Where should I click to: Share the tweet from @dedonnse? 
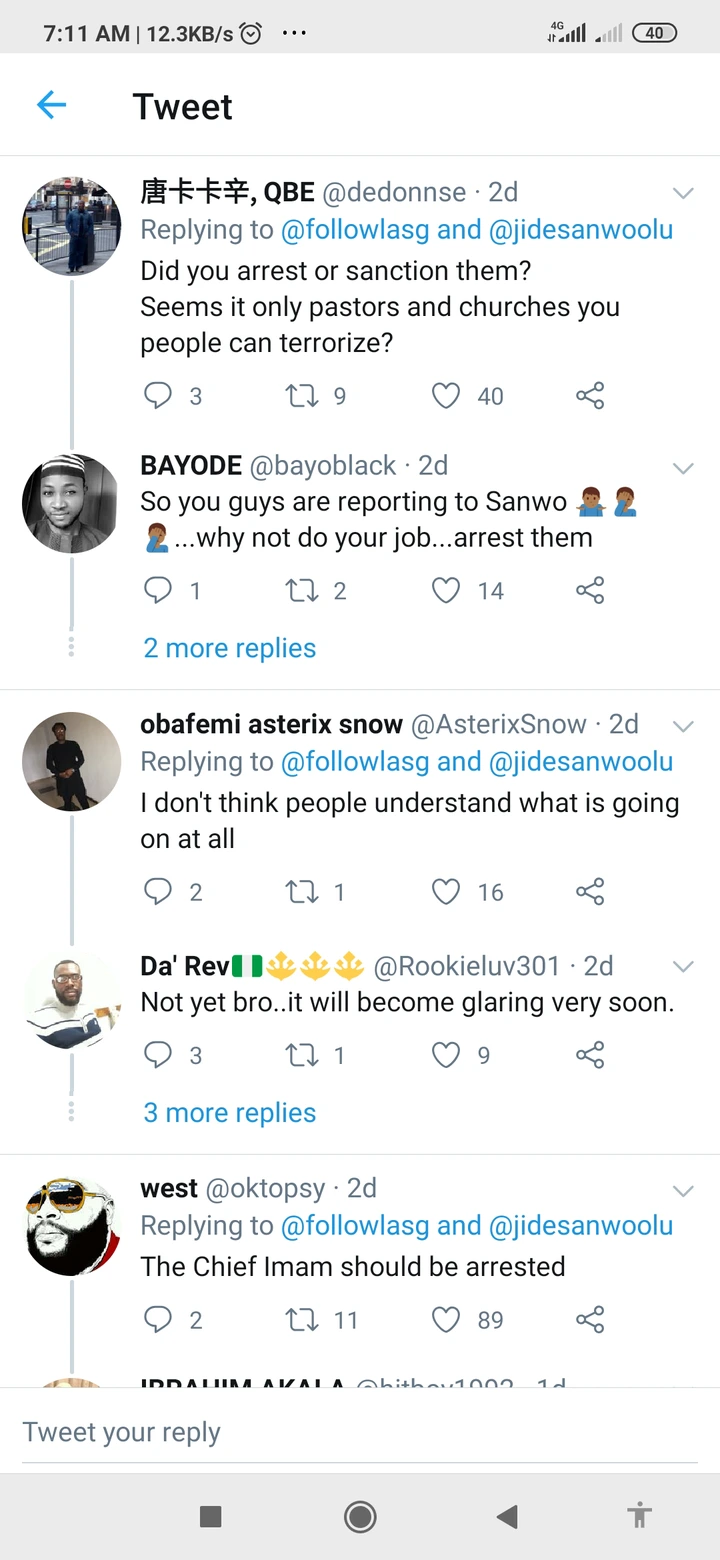tap(590, 396)
